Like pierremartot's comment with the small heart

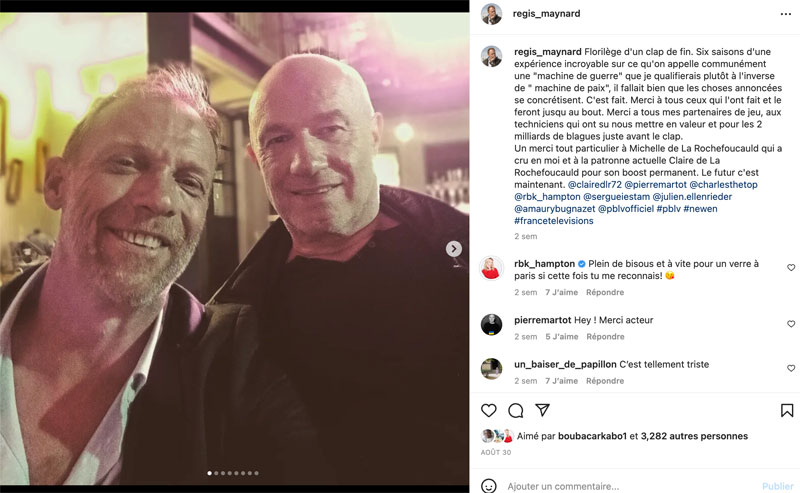tap(791, 324)
